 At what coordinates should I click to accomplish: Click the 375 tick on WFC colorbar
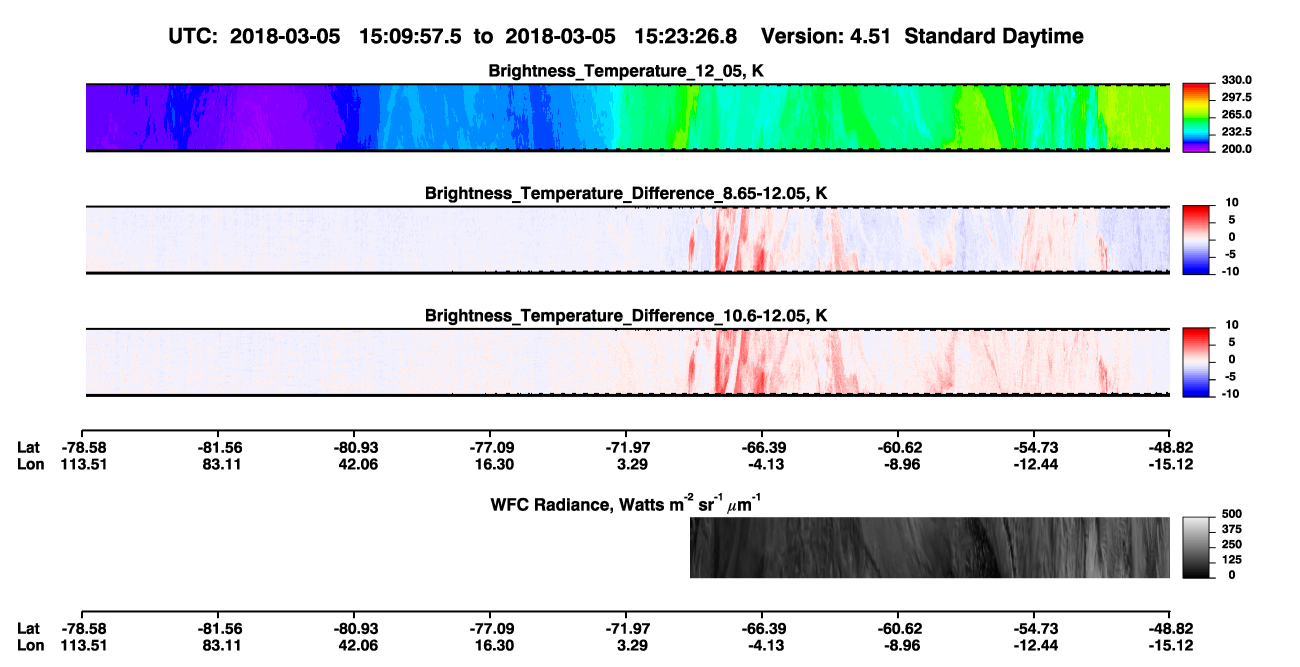click(1233, 529)
